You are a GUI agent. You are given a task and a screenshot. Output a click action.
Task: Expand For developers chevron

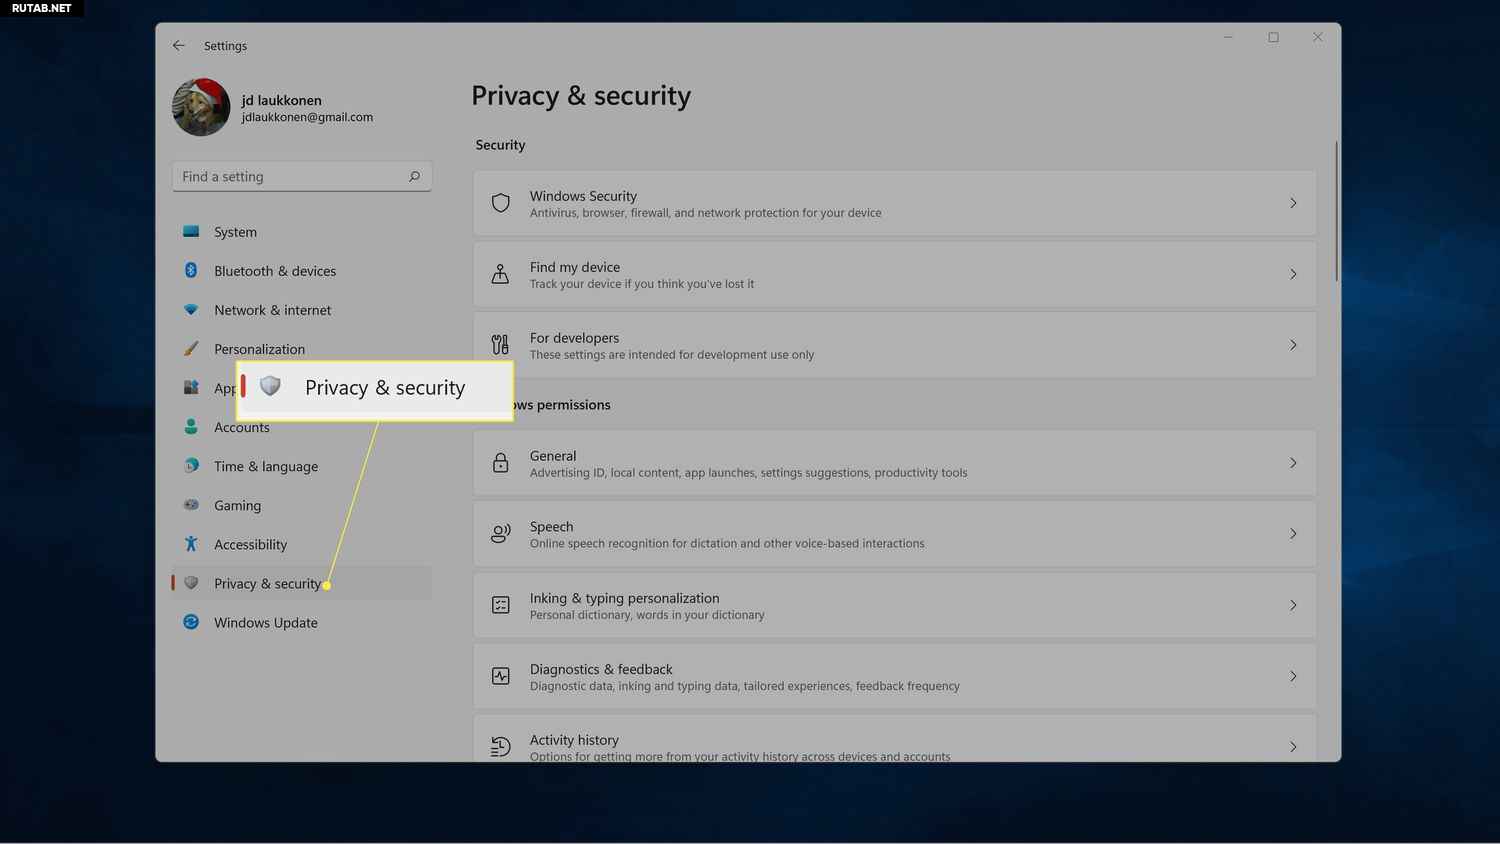tap(1293, 345)
